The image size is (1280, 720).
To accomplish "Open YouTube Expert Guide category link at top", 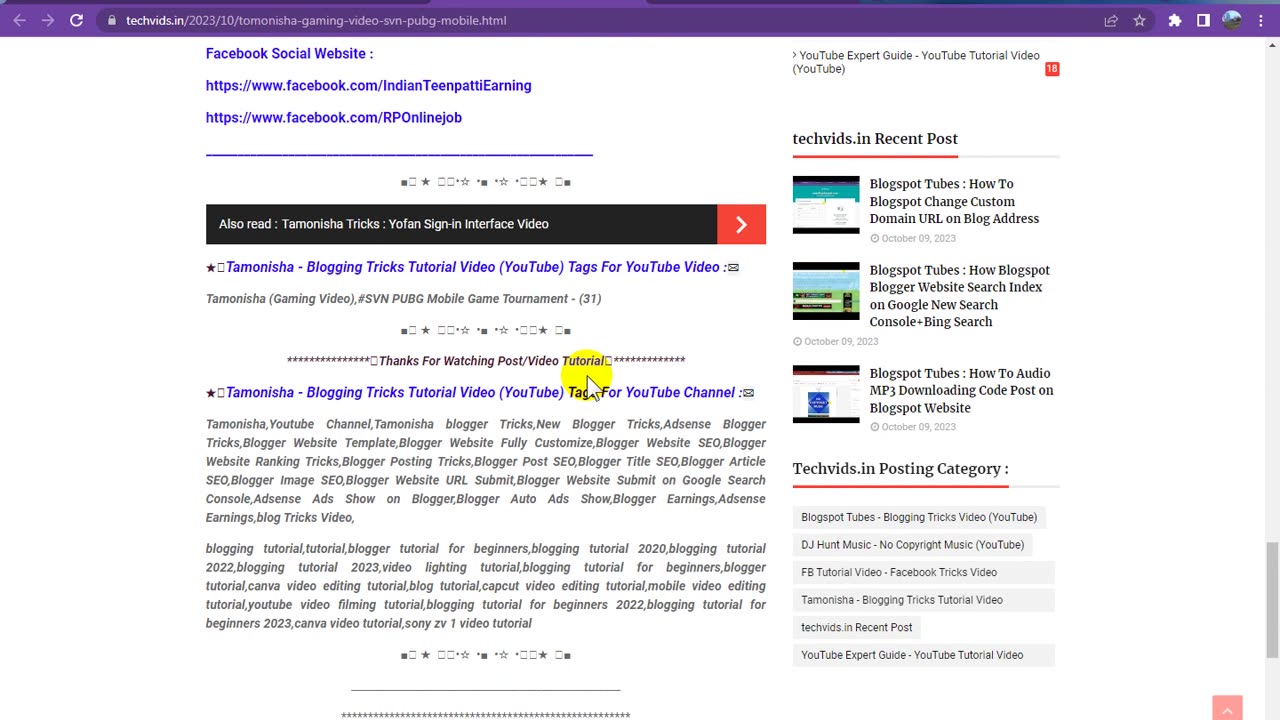I will [x=916, y=62].
